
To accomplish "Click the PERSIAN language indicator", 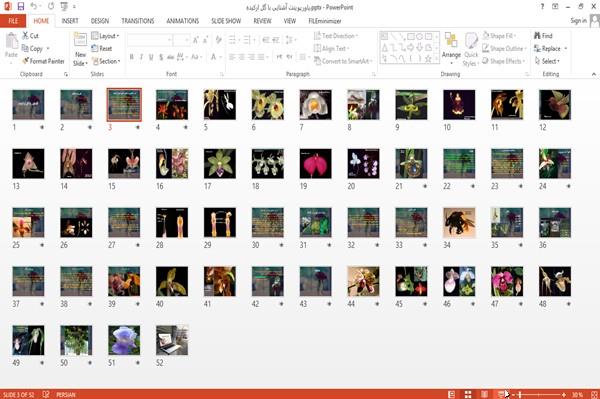I will (66, 394).
